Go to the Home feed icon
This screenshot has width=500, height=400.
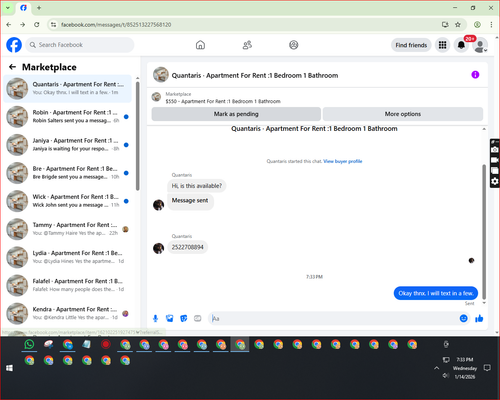click(x=200, y=45)
